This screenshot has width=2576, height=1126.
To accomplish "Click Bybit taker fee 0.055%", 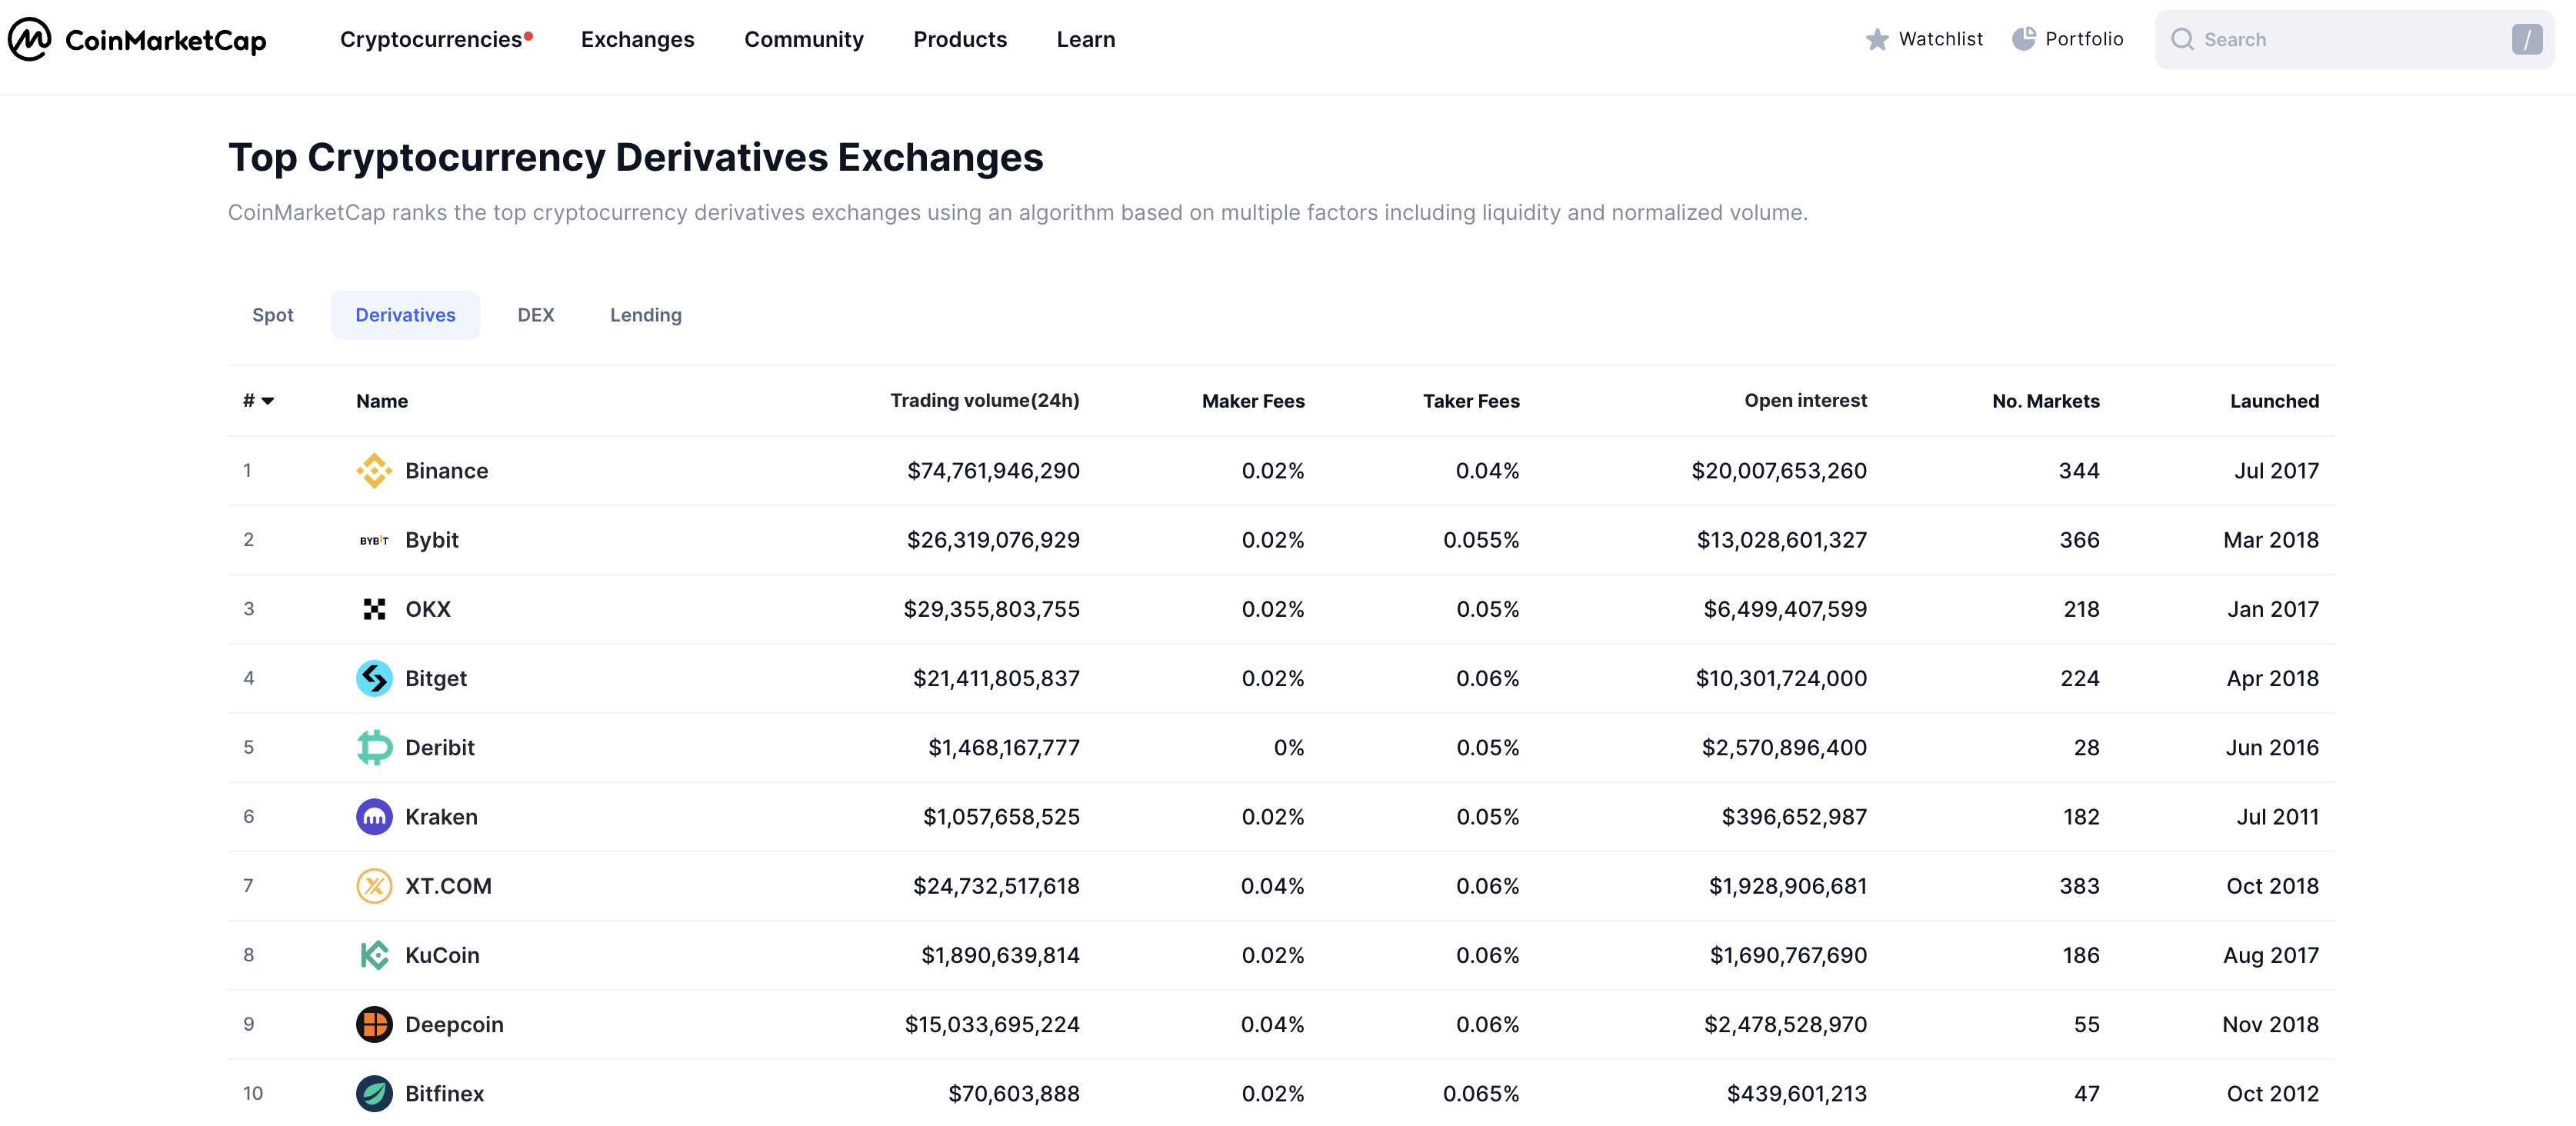I will pyautogui.click(x=1481, y=540).
